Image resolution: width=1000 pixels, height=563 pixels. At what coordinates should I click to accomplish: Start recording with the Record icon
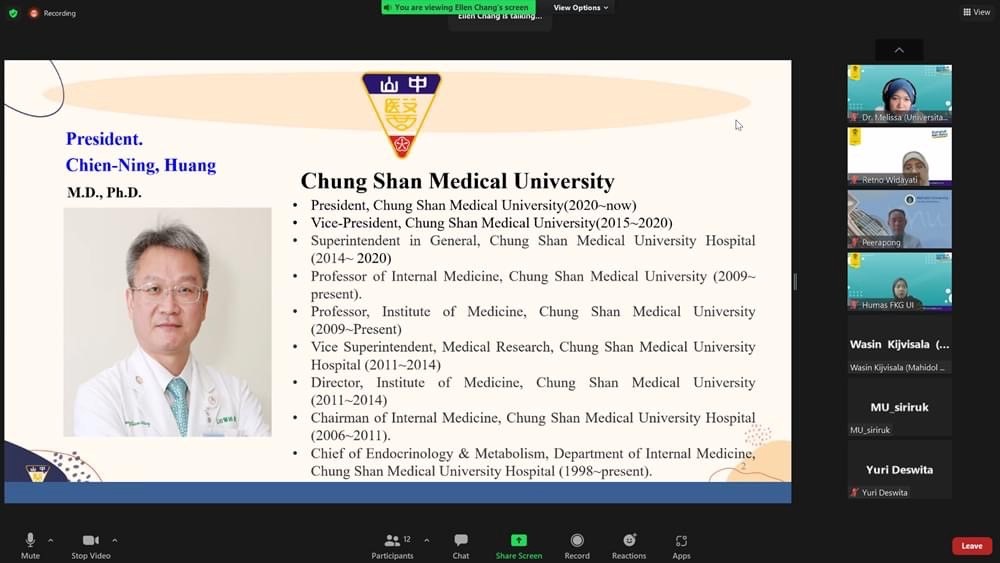(577, 541)
